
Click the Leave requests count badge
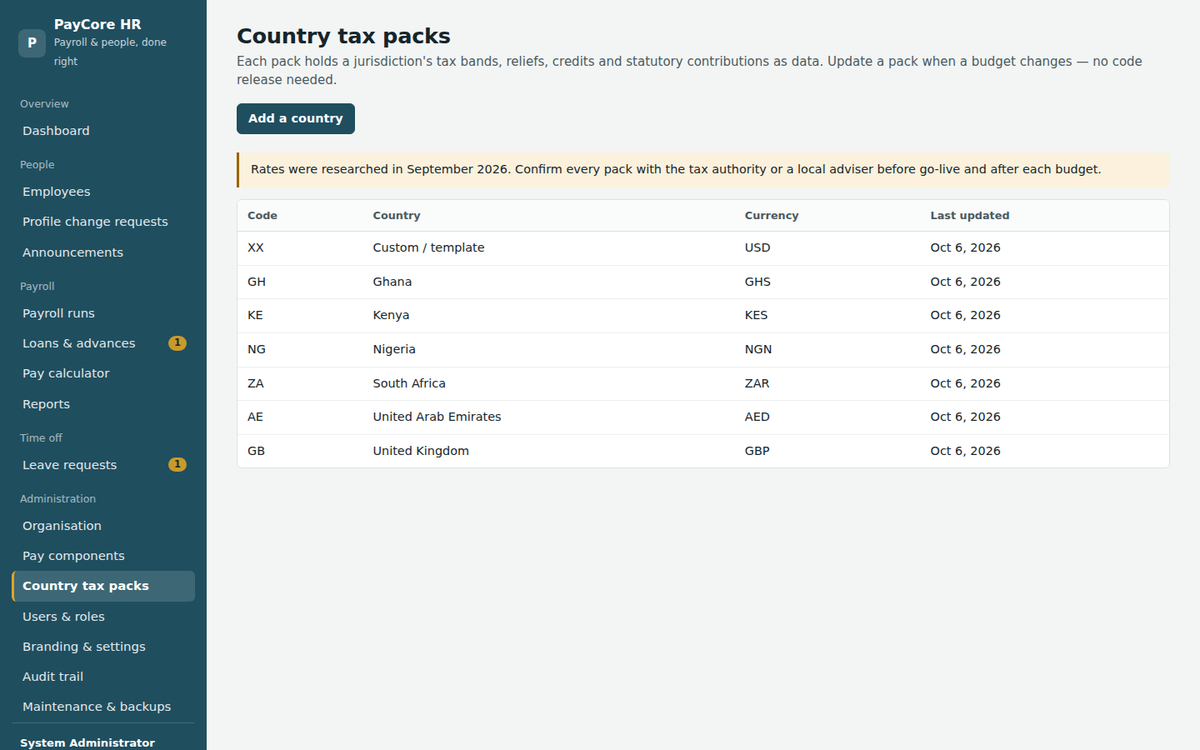click(177, 464)
